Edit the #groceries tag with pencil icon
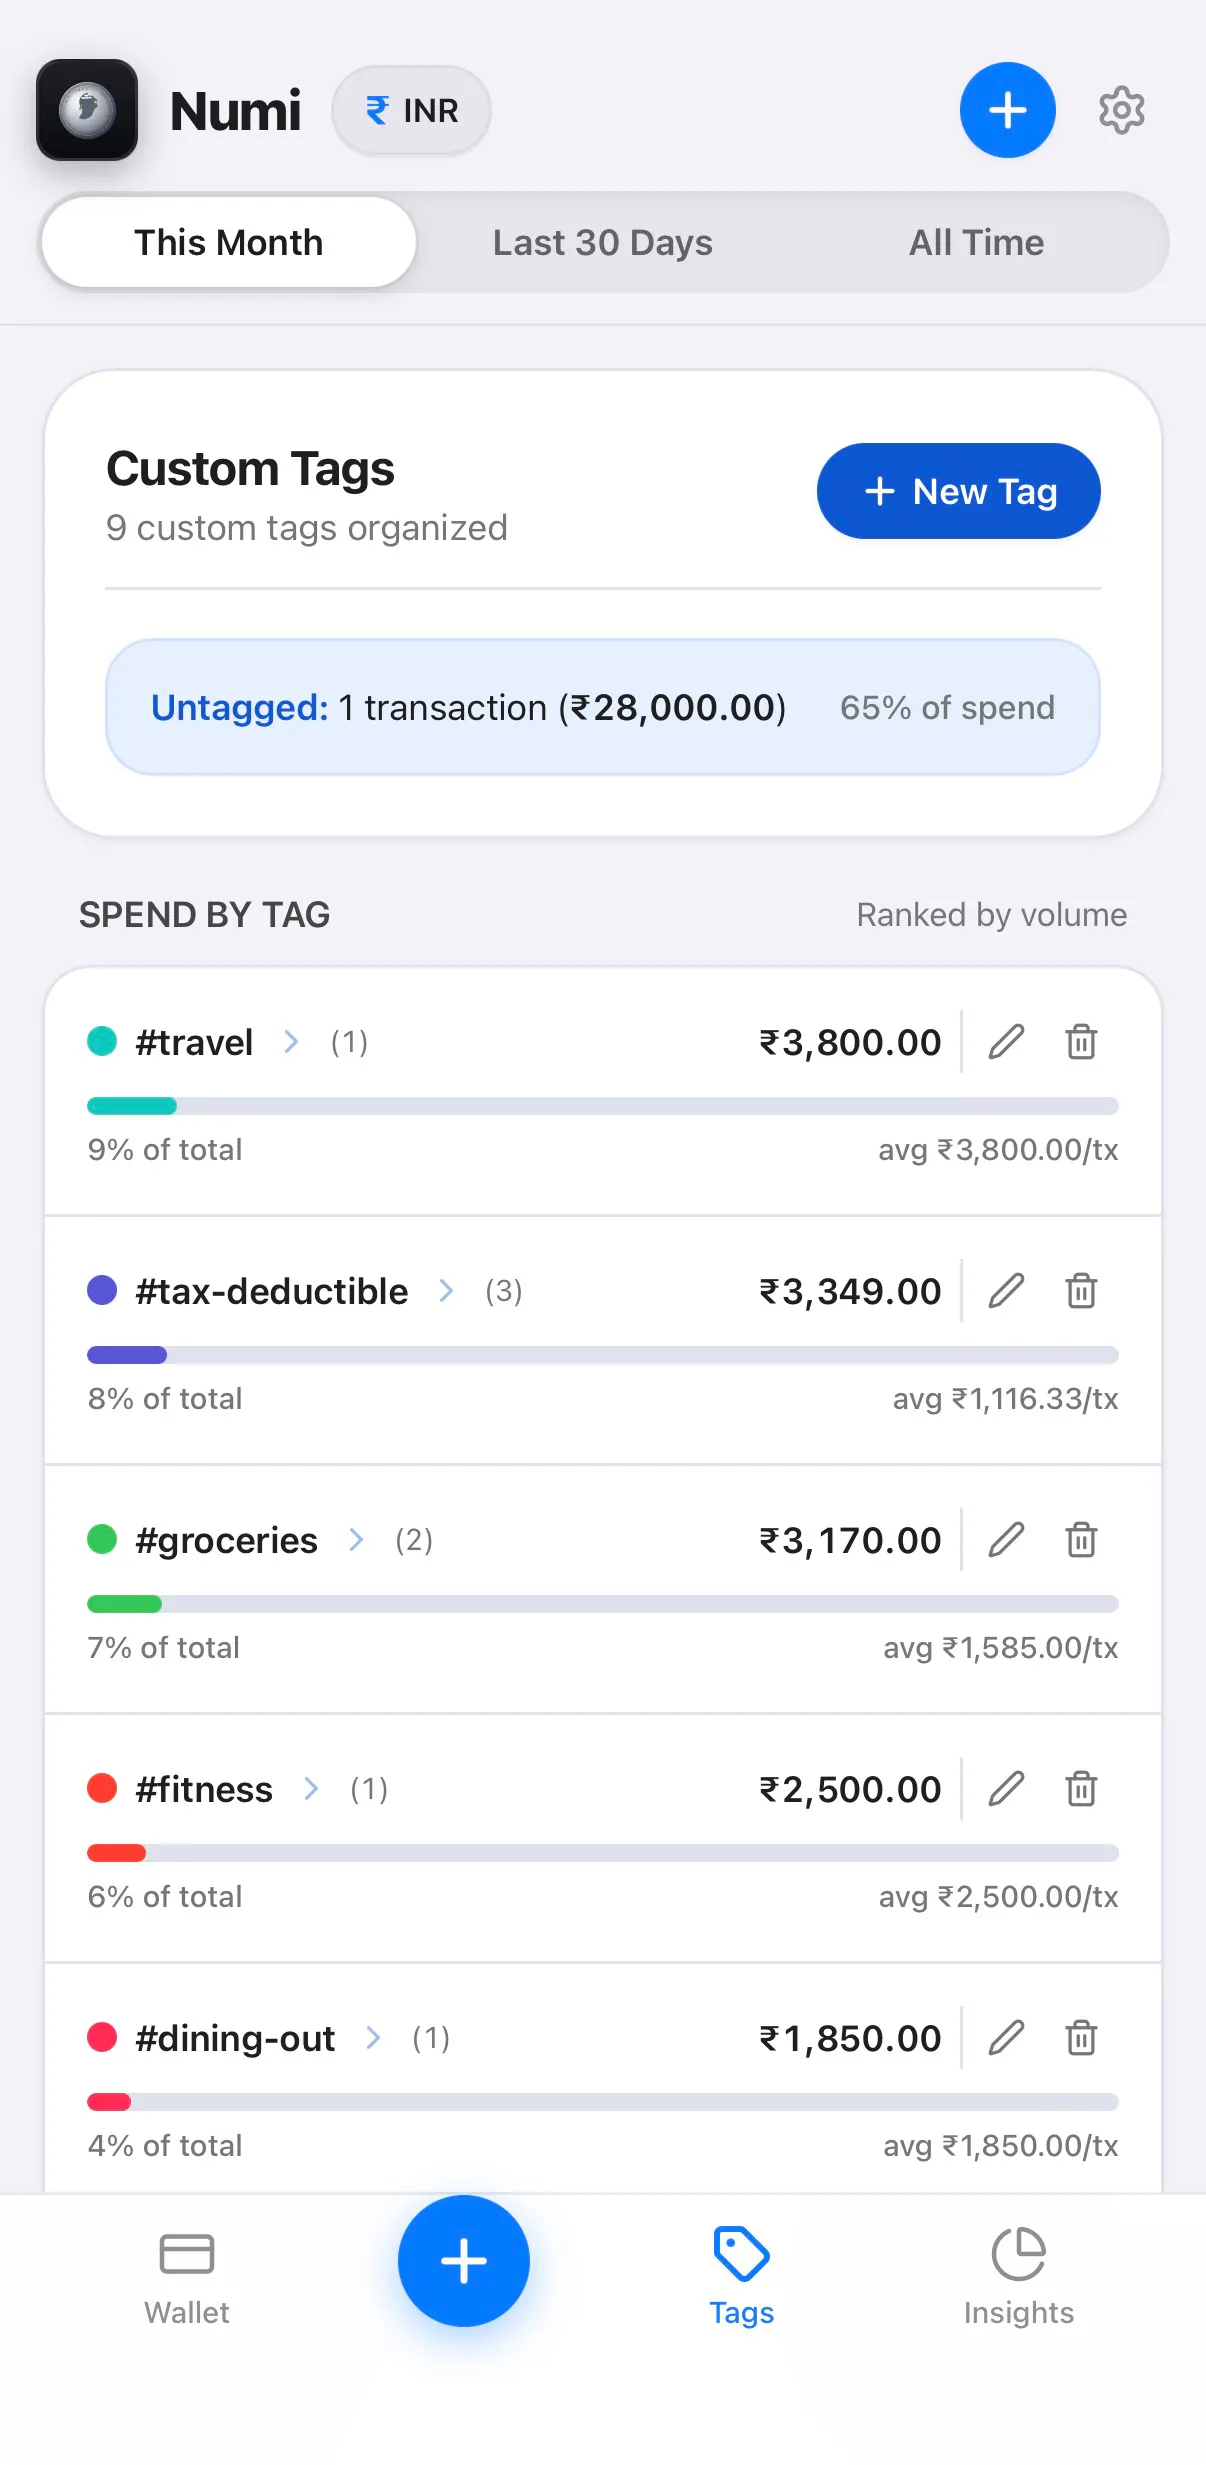 point(1006,1540)
